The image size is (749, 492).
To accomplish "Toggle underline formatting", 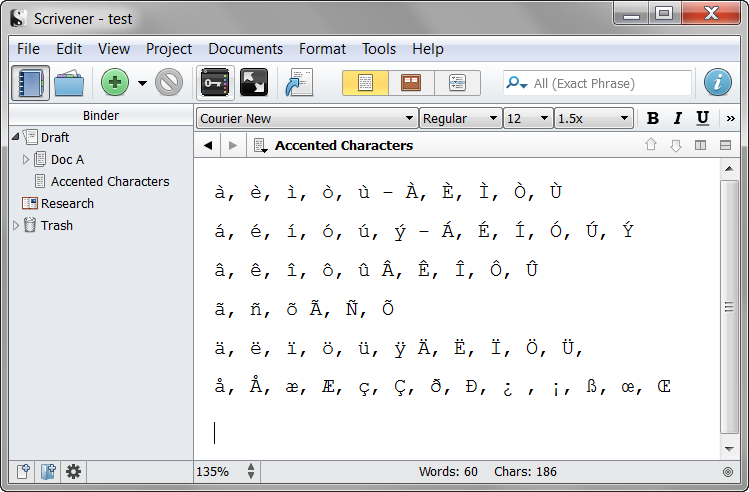I will pos(702,118).
